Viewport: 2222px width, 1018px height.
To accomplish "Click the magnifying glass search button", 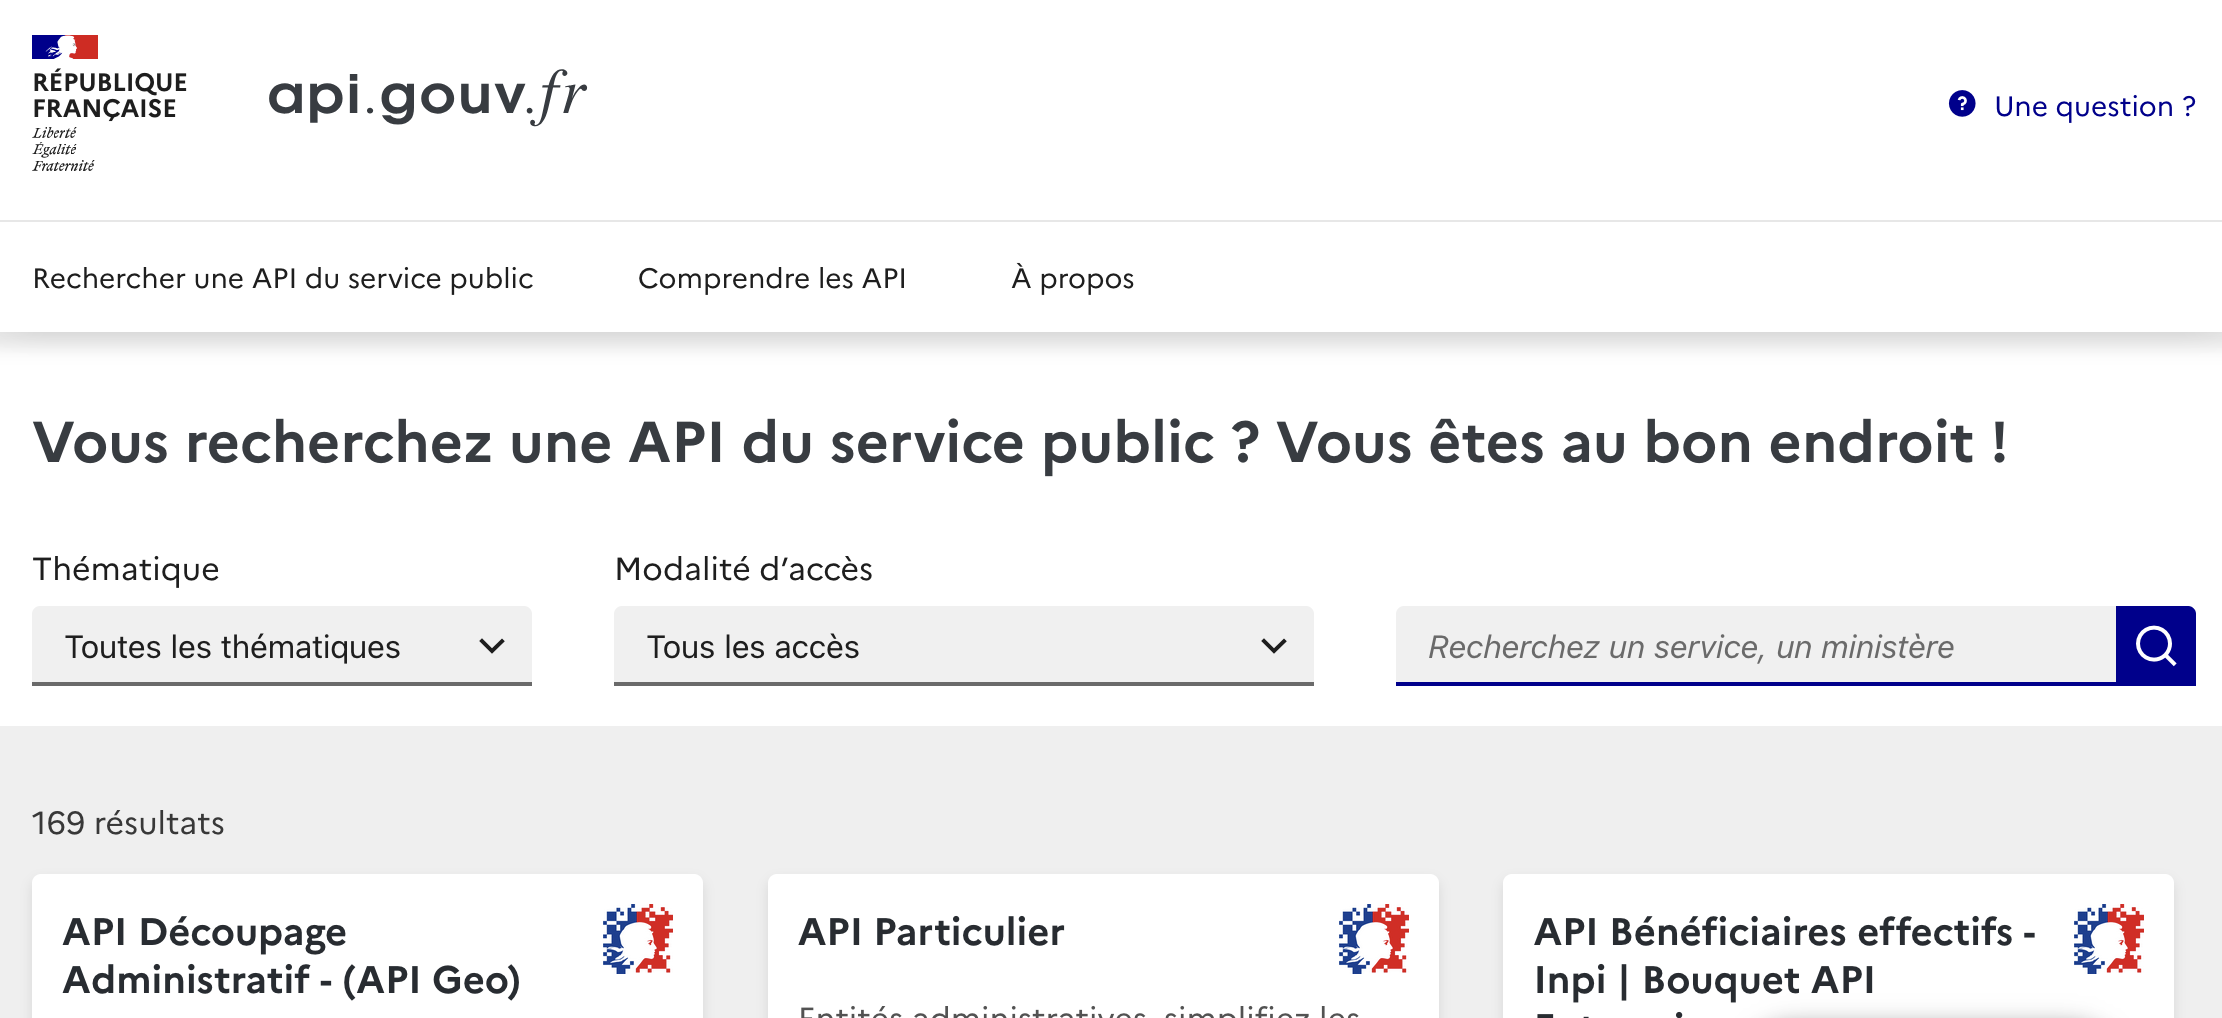I will 2155,646.
